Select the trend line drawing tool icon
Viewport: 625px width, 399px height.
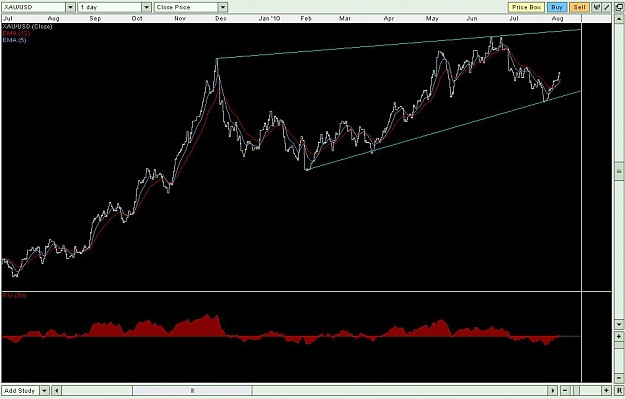click(x=607, y=7)
